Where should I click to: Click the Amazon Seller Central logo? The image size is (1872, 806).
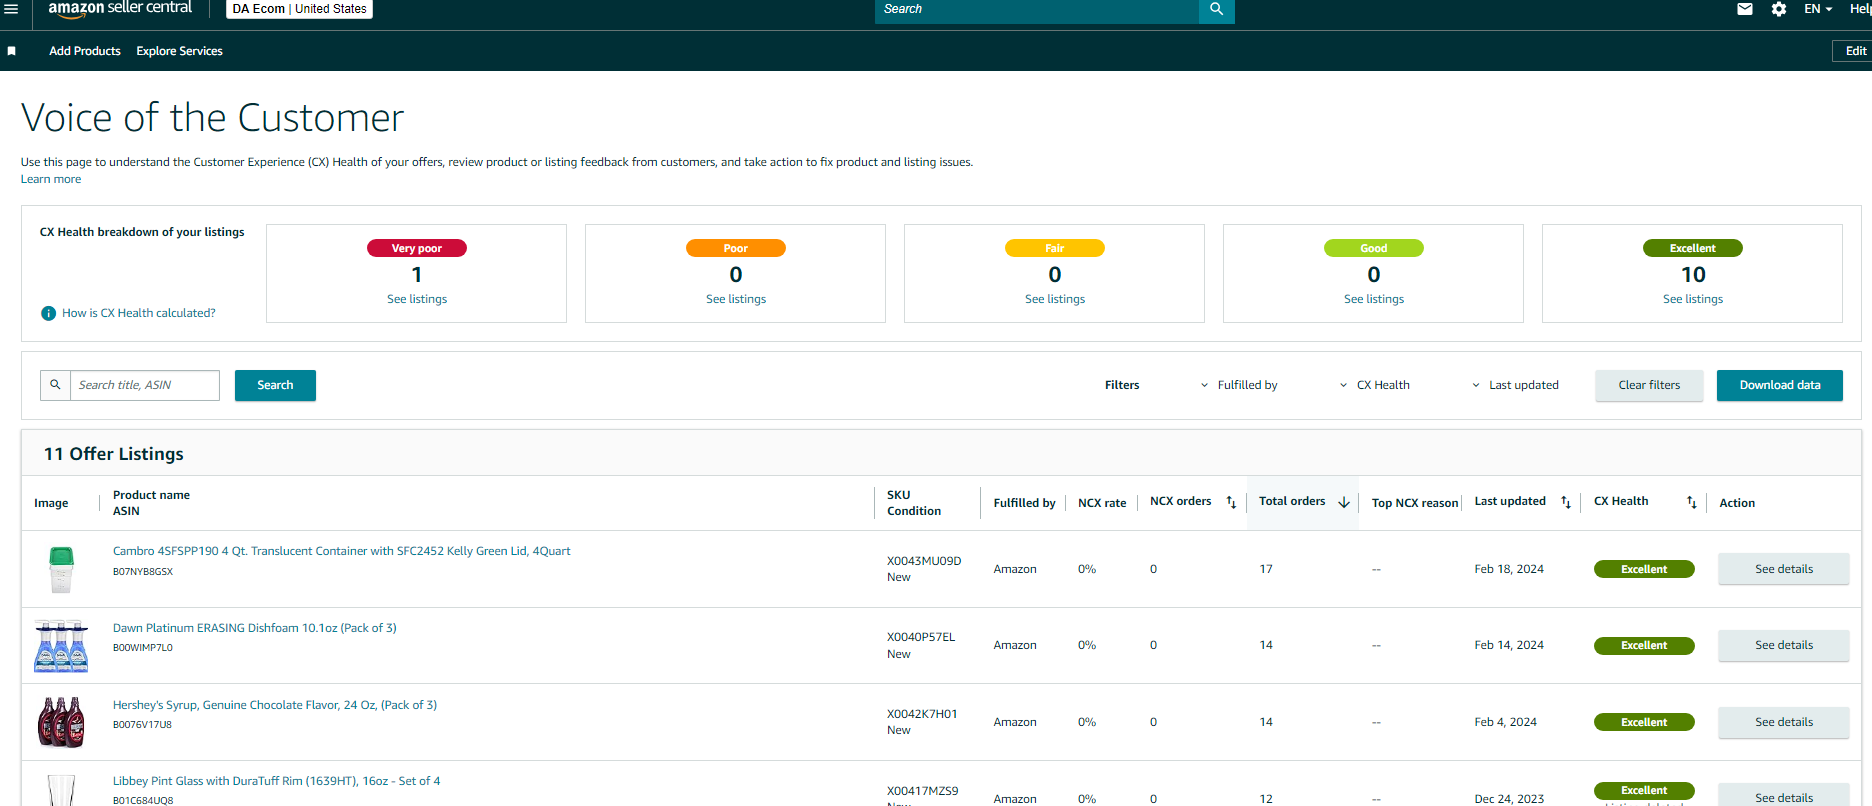click(x=120, y=8)
